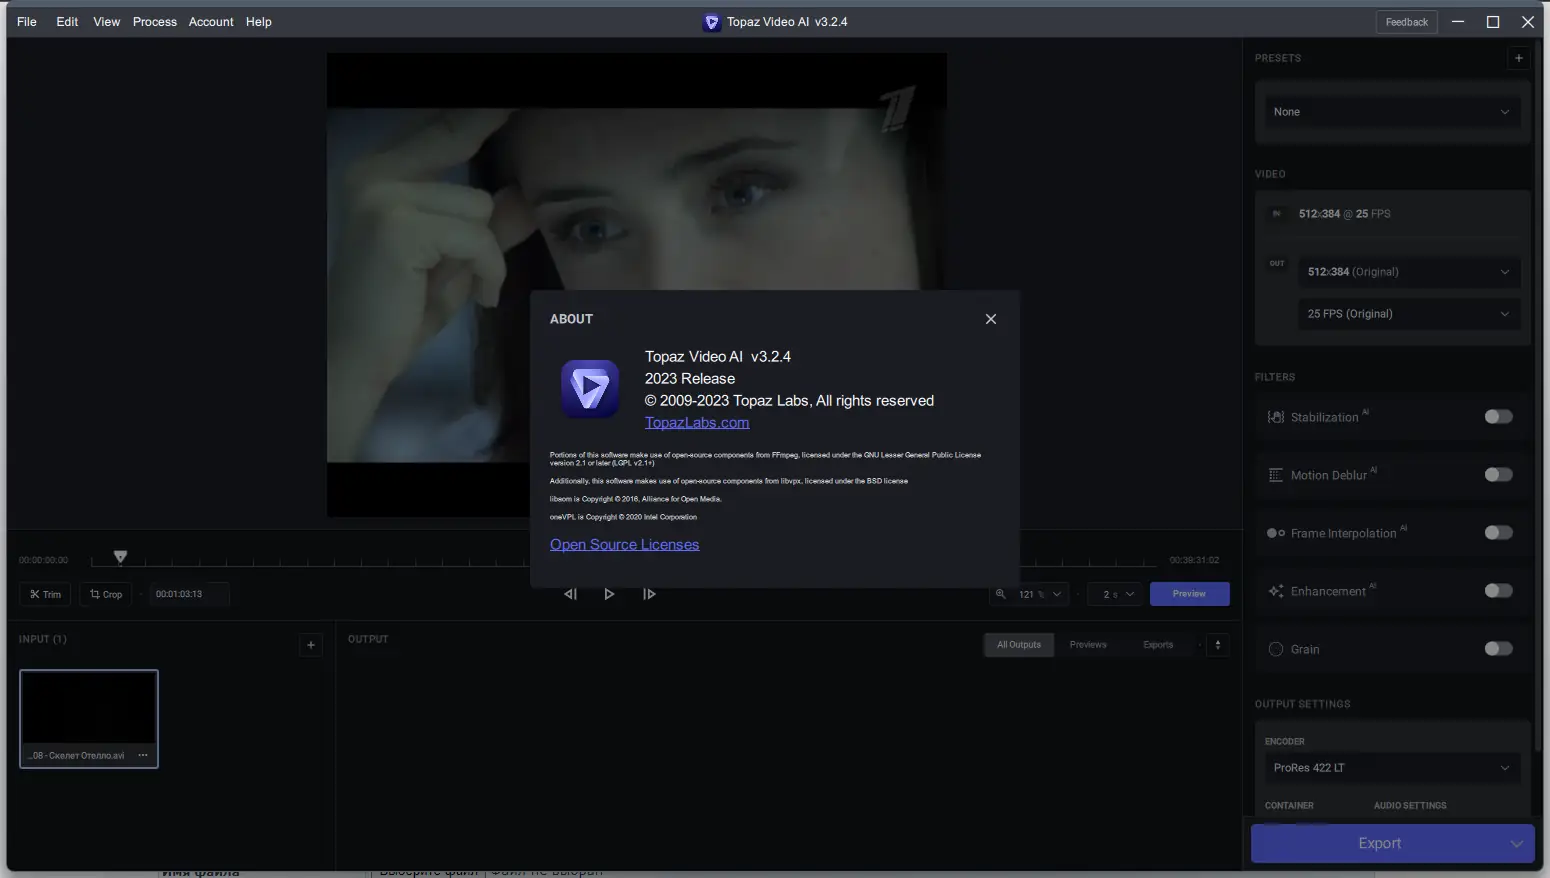Click the timeline playhead marker
This screenshot has width=1550, height=878.
(120, 557)
